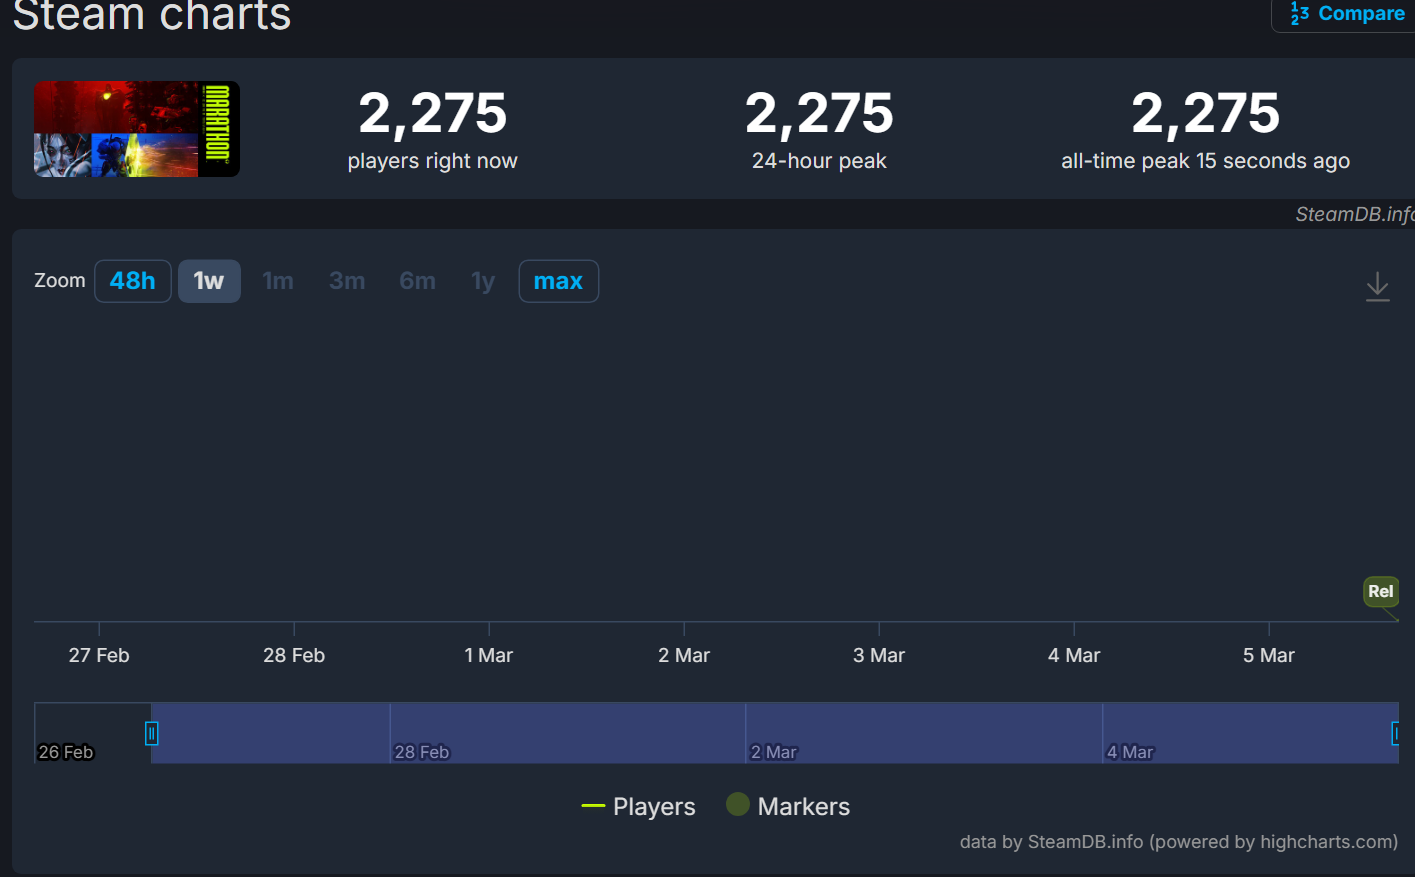Select the 48h zoom range
Screen dimensions: 1415x877
tap(133, 281)
